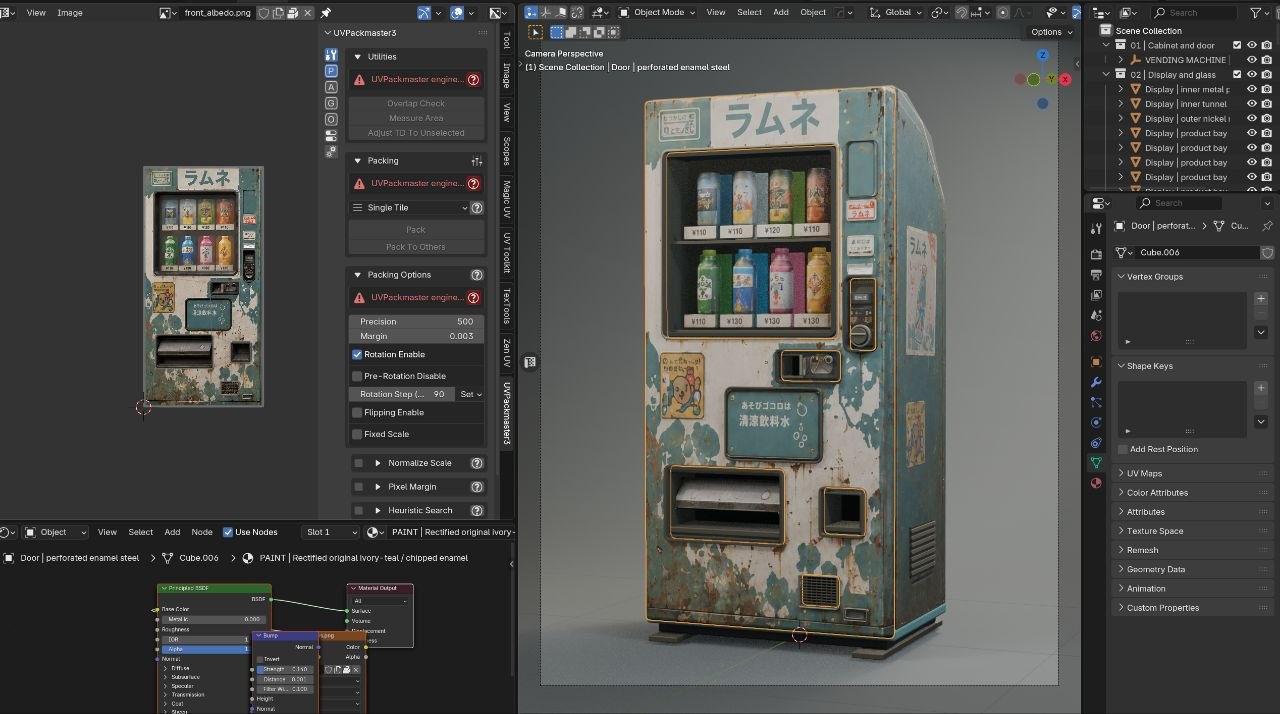Check Pre-Rotation Disable option
Viewport: 1280px width, 714px height.
357,376
